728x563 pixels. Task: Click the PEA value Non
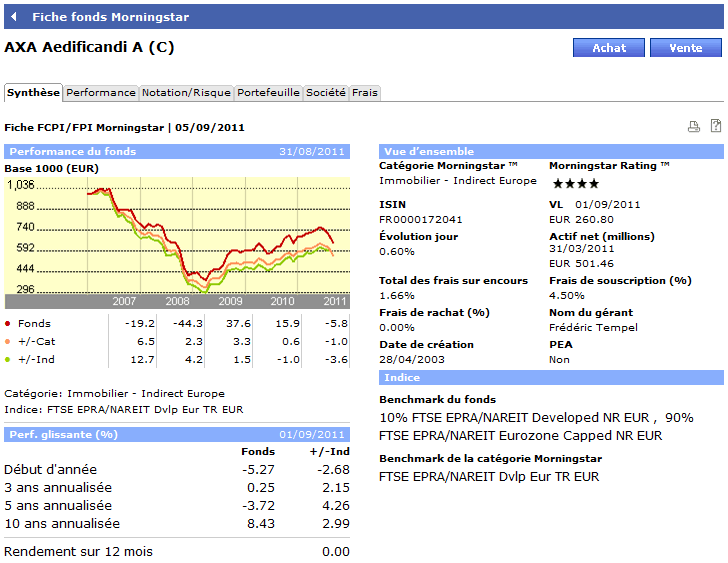point(559,360)
